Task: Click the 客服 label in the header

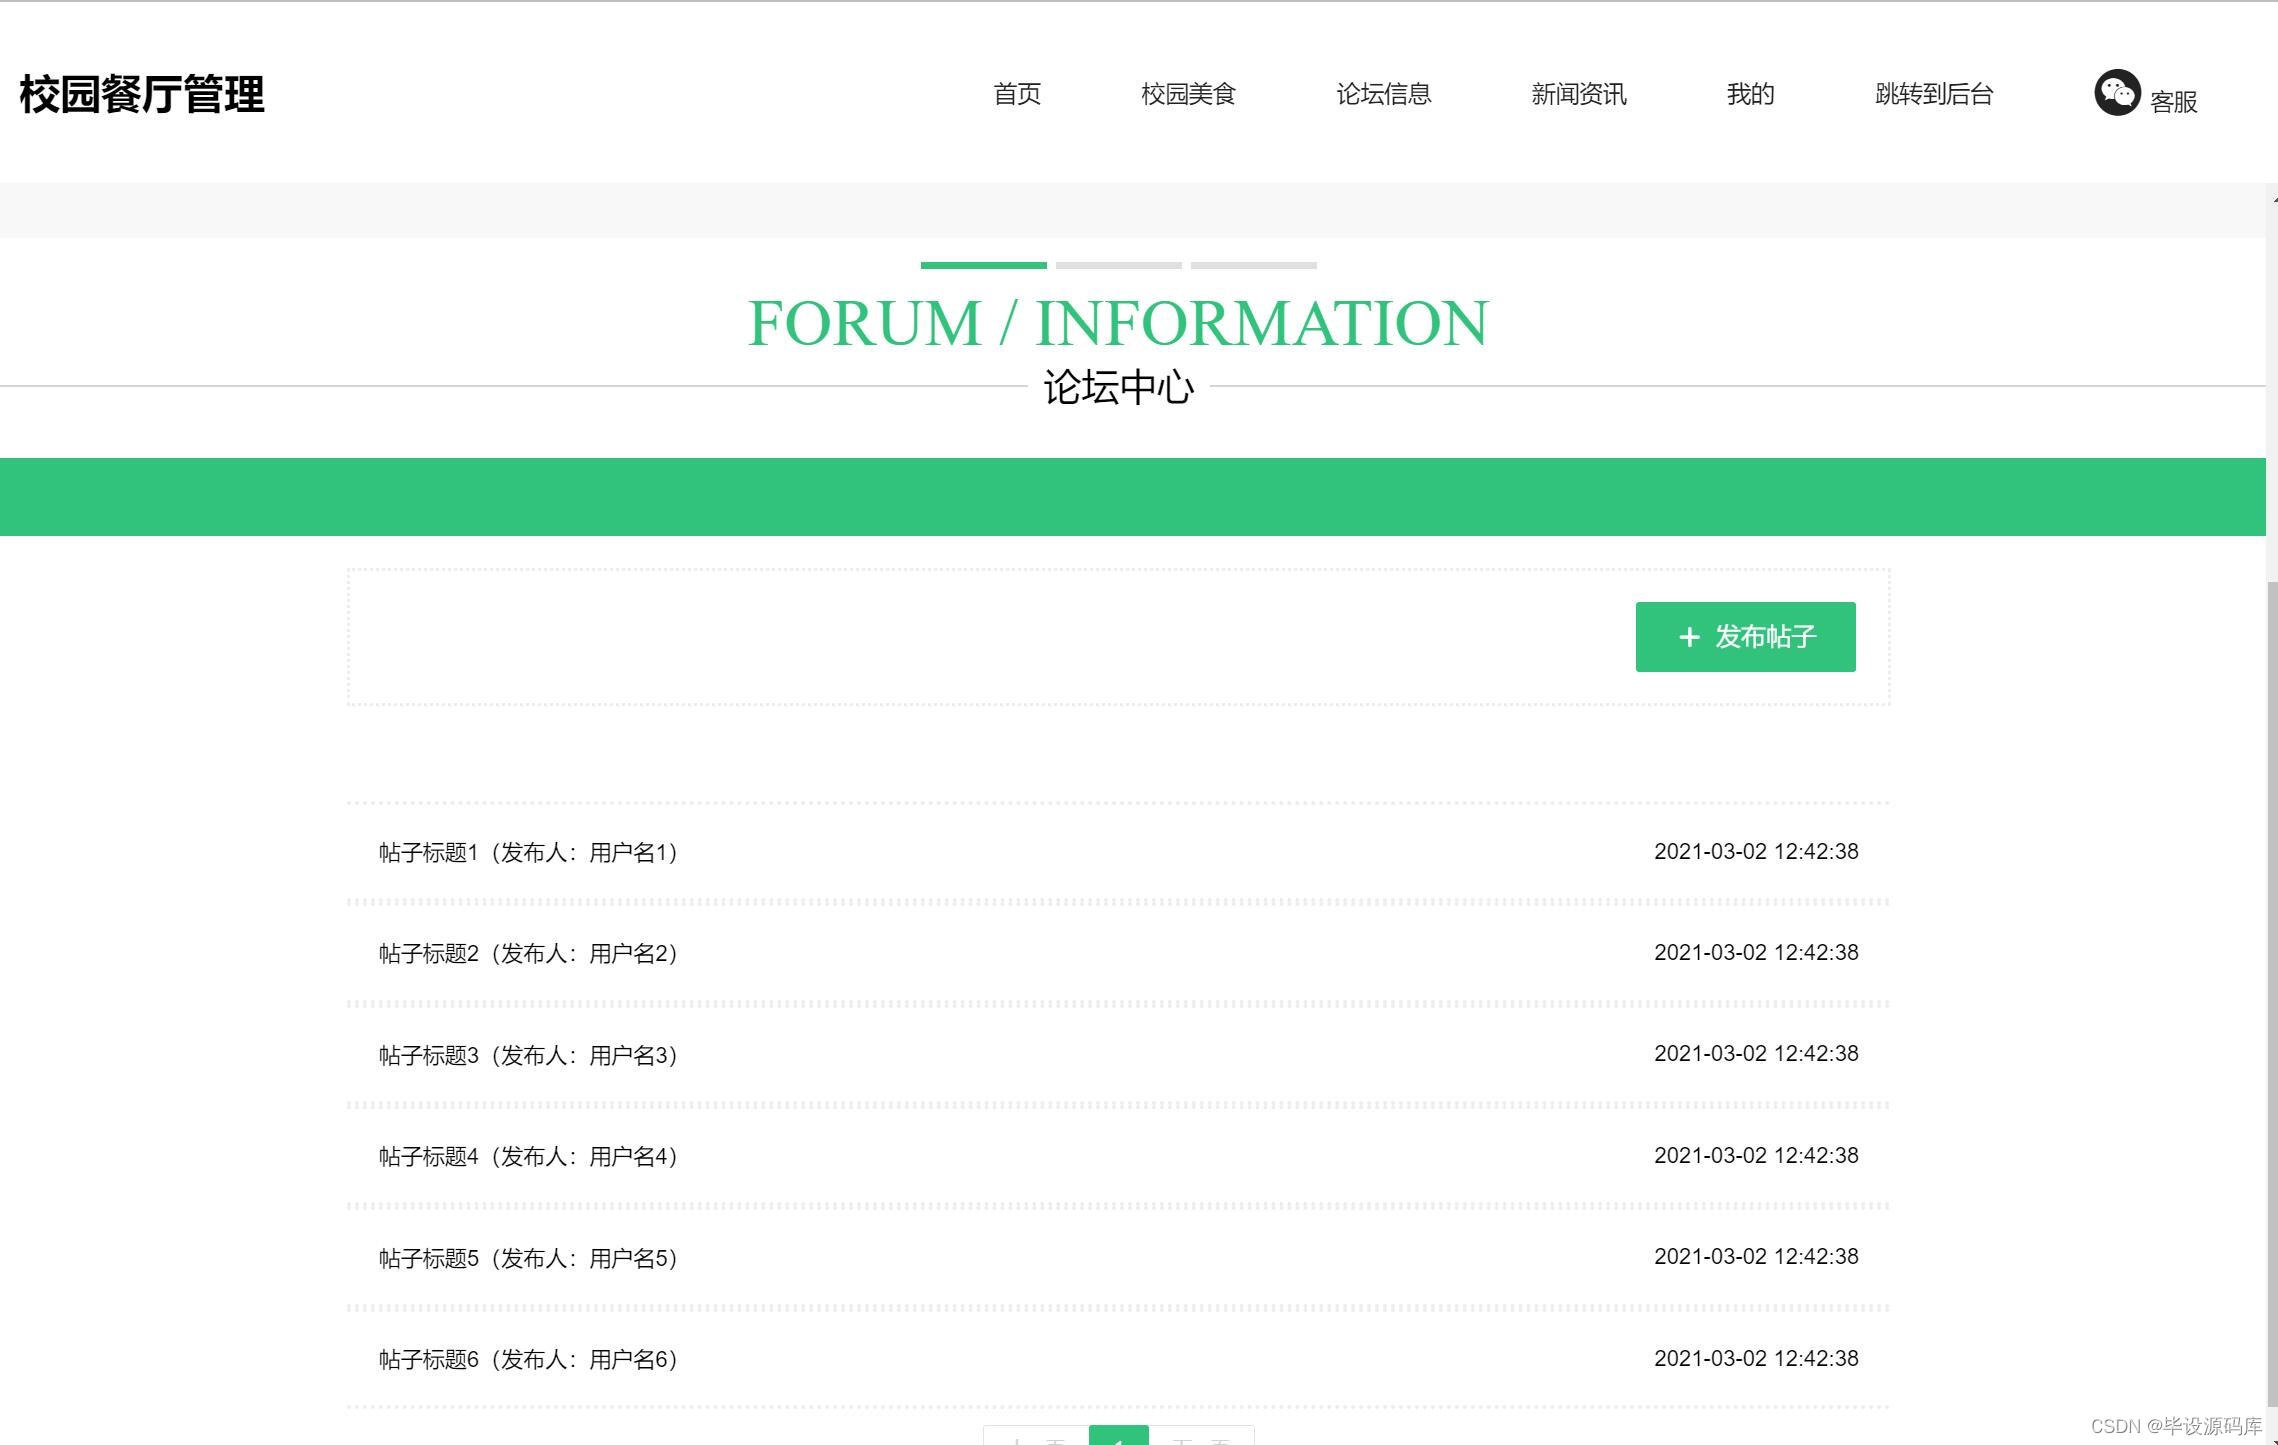Action: click(2173, 102)
